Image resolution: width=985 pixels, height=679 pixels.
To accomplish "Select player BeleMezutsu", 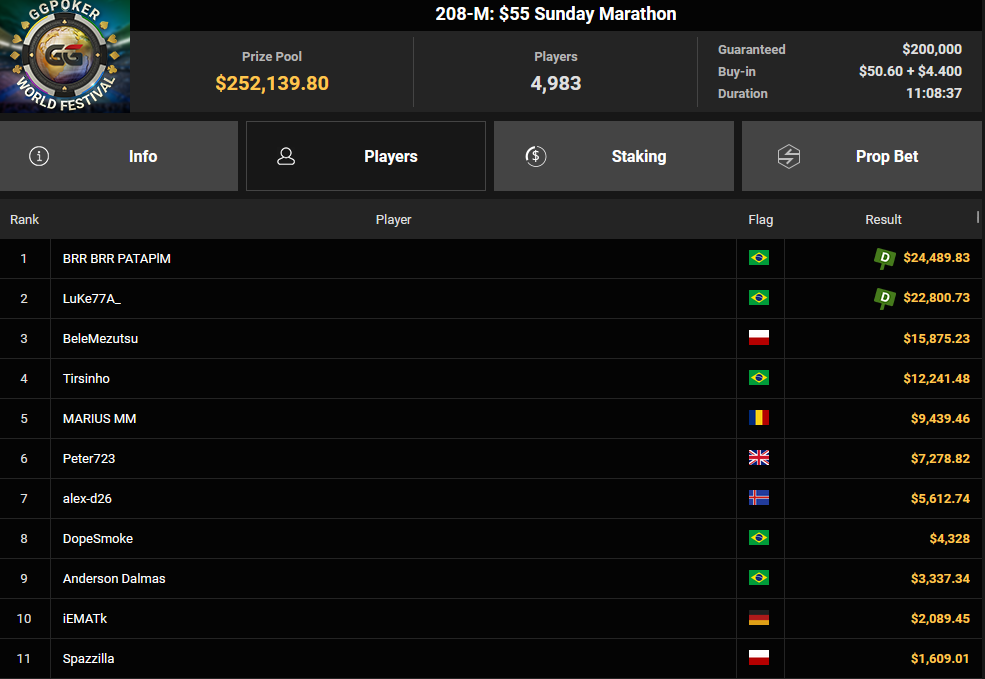I will coord(101,339).
